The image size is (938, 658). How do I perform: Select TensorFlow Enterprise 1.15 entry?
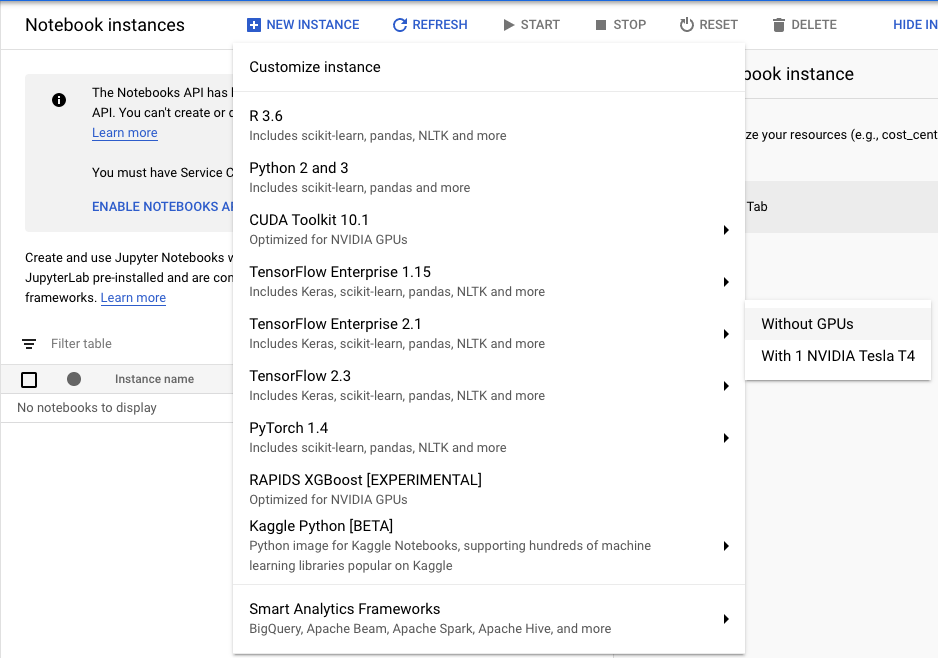[x=489, y=282]
